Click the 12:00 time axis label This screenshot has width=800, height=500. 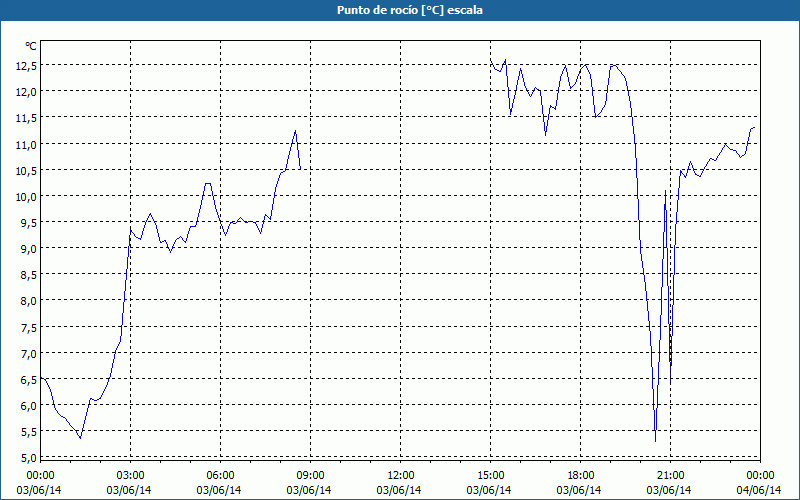pyautogui.click(x=401, y=476)
